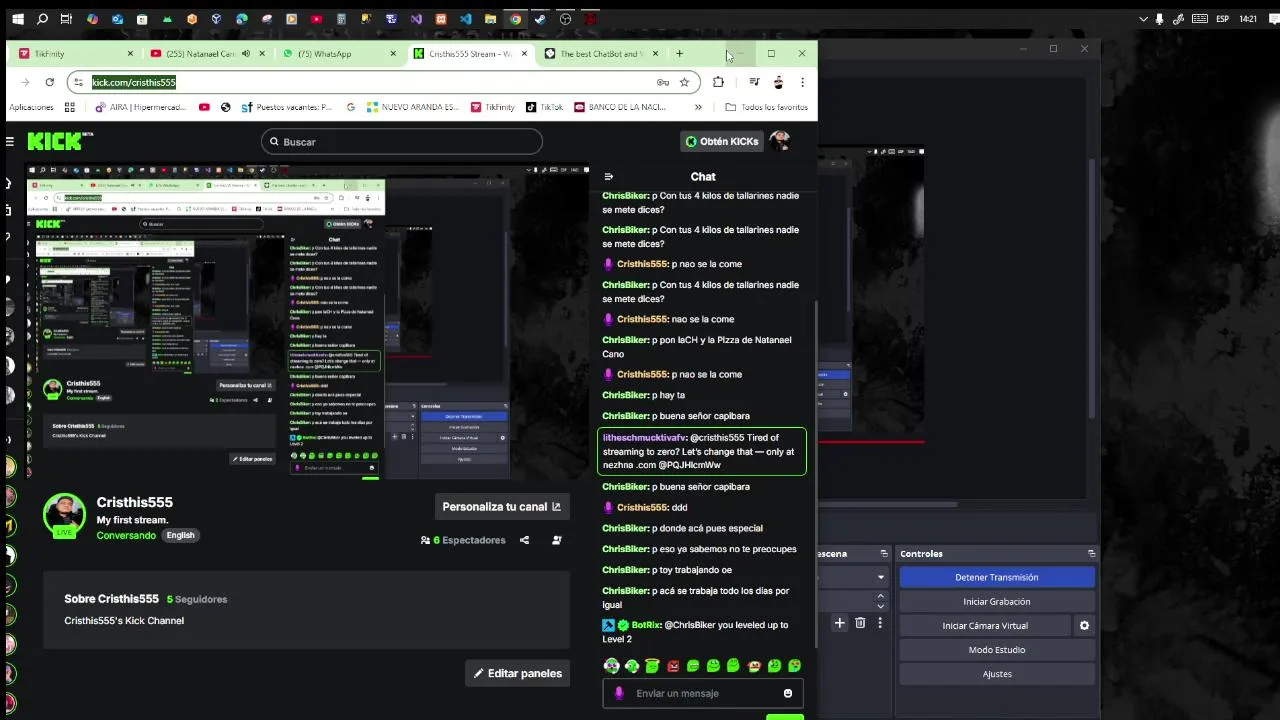Click Personaliza tu canal button
This screenshot has width=1280, height=720.
click(501, 507)
